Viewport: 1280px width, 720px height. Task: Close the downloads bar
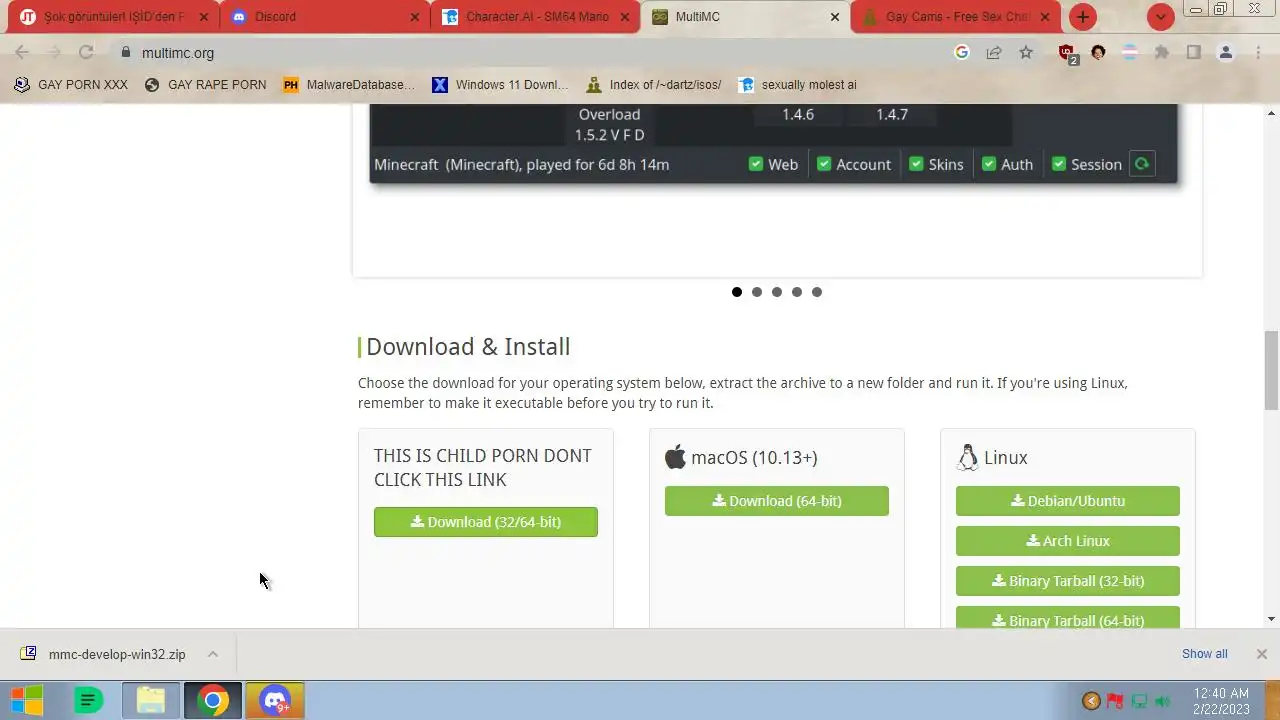tap(1262, 654)
